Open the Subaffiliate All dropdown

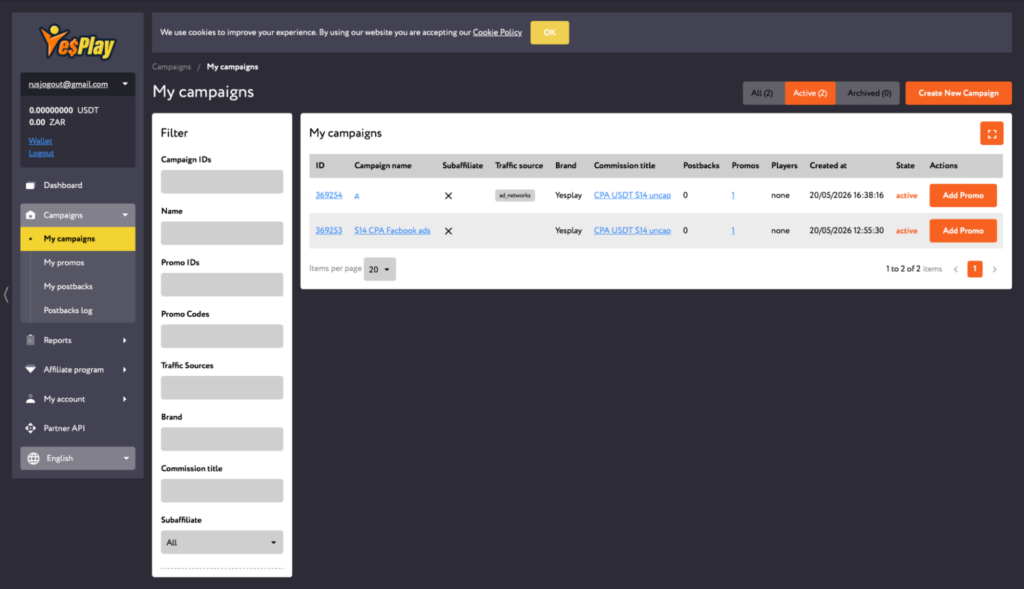coord(222,543)
